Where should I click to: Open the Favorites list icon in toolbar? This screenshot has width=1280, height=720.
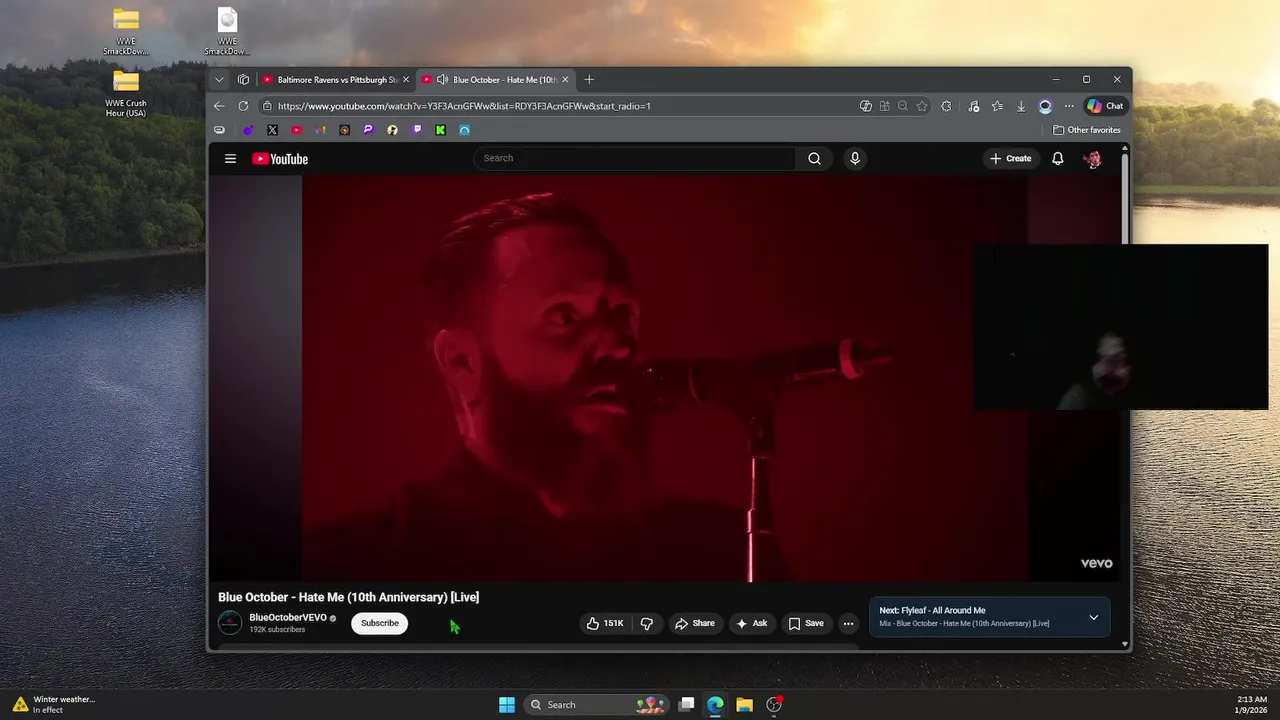[x=997, y=106]
